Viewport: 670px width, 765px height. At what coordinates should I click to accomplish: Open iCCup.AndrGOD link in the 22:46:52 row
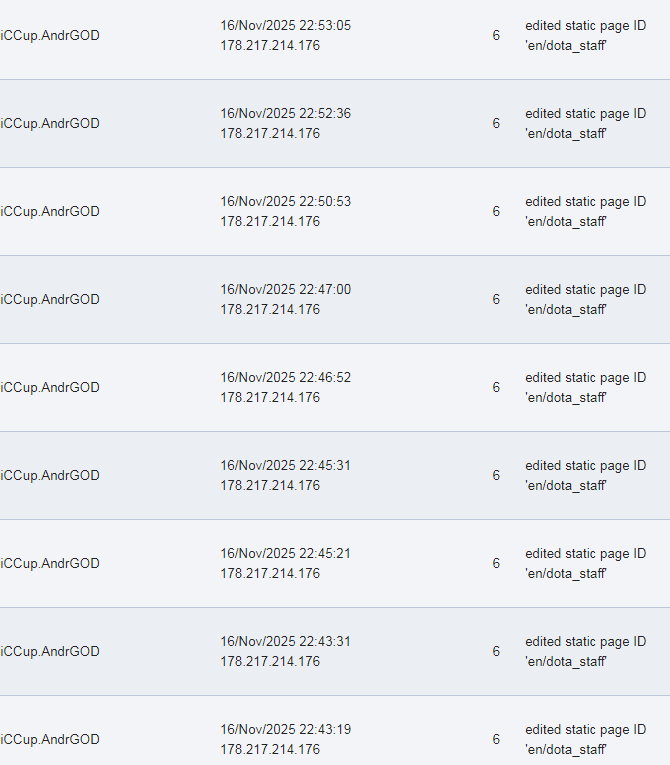click(x=50, y=388)
